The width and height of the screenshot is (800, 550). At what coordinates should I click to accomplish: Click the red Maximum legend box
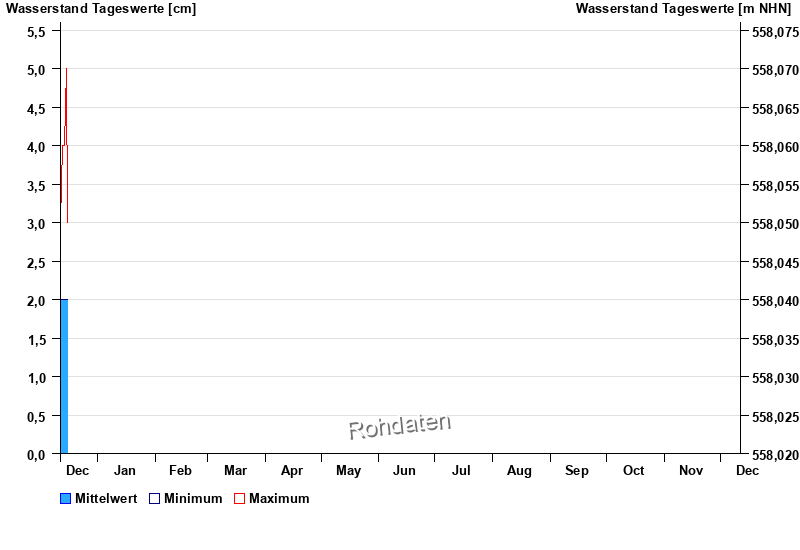tap(239, 499)
